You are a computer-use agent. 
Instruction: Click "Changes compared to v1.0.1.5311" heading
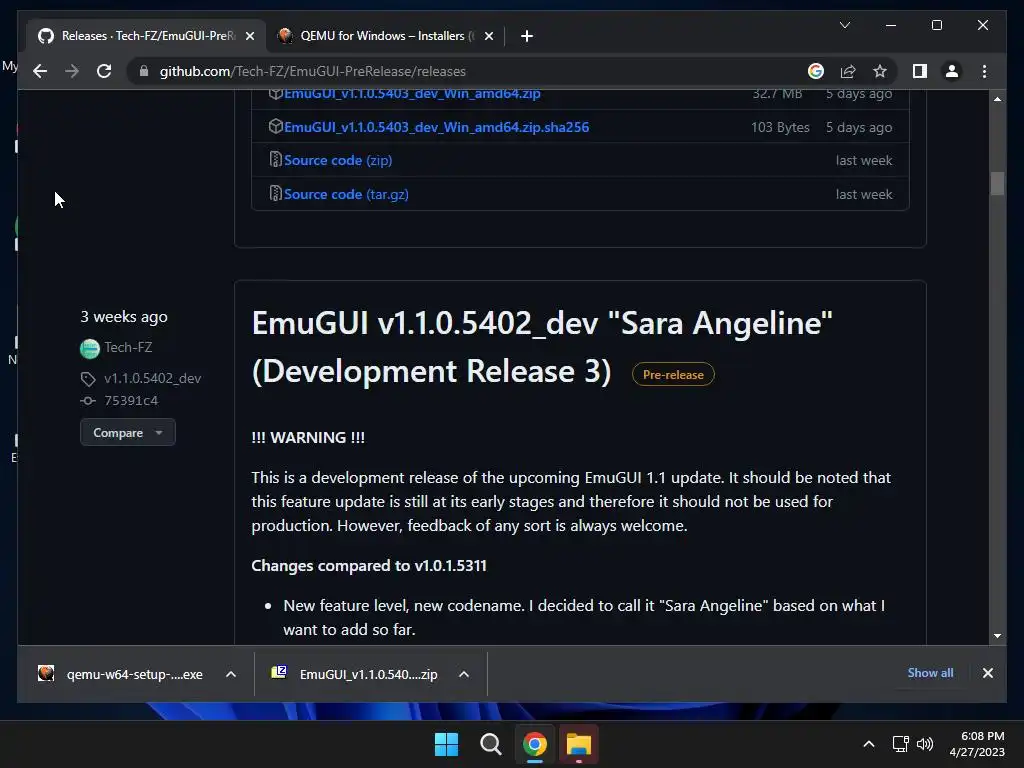(369, 566)
